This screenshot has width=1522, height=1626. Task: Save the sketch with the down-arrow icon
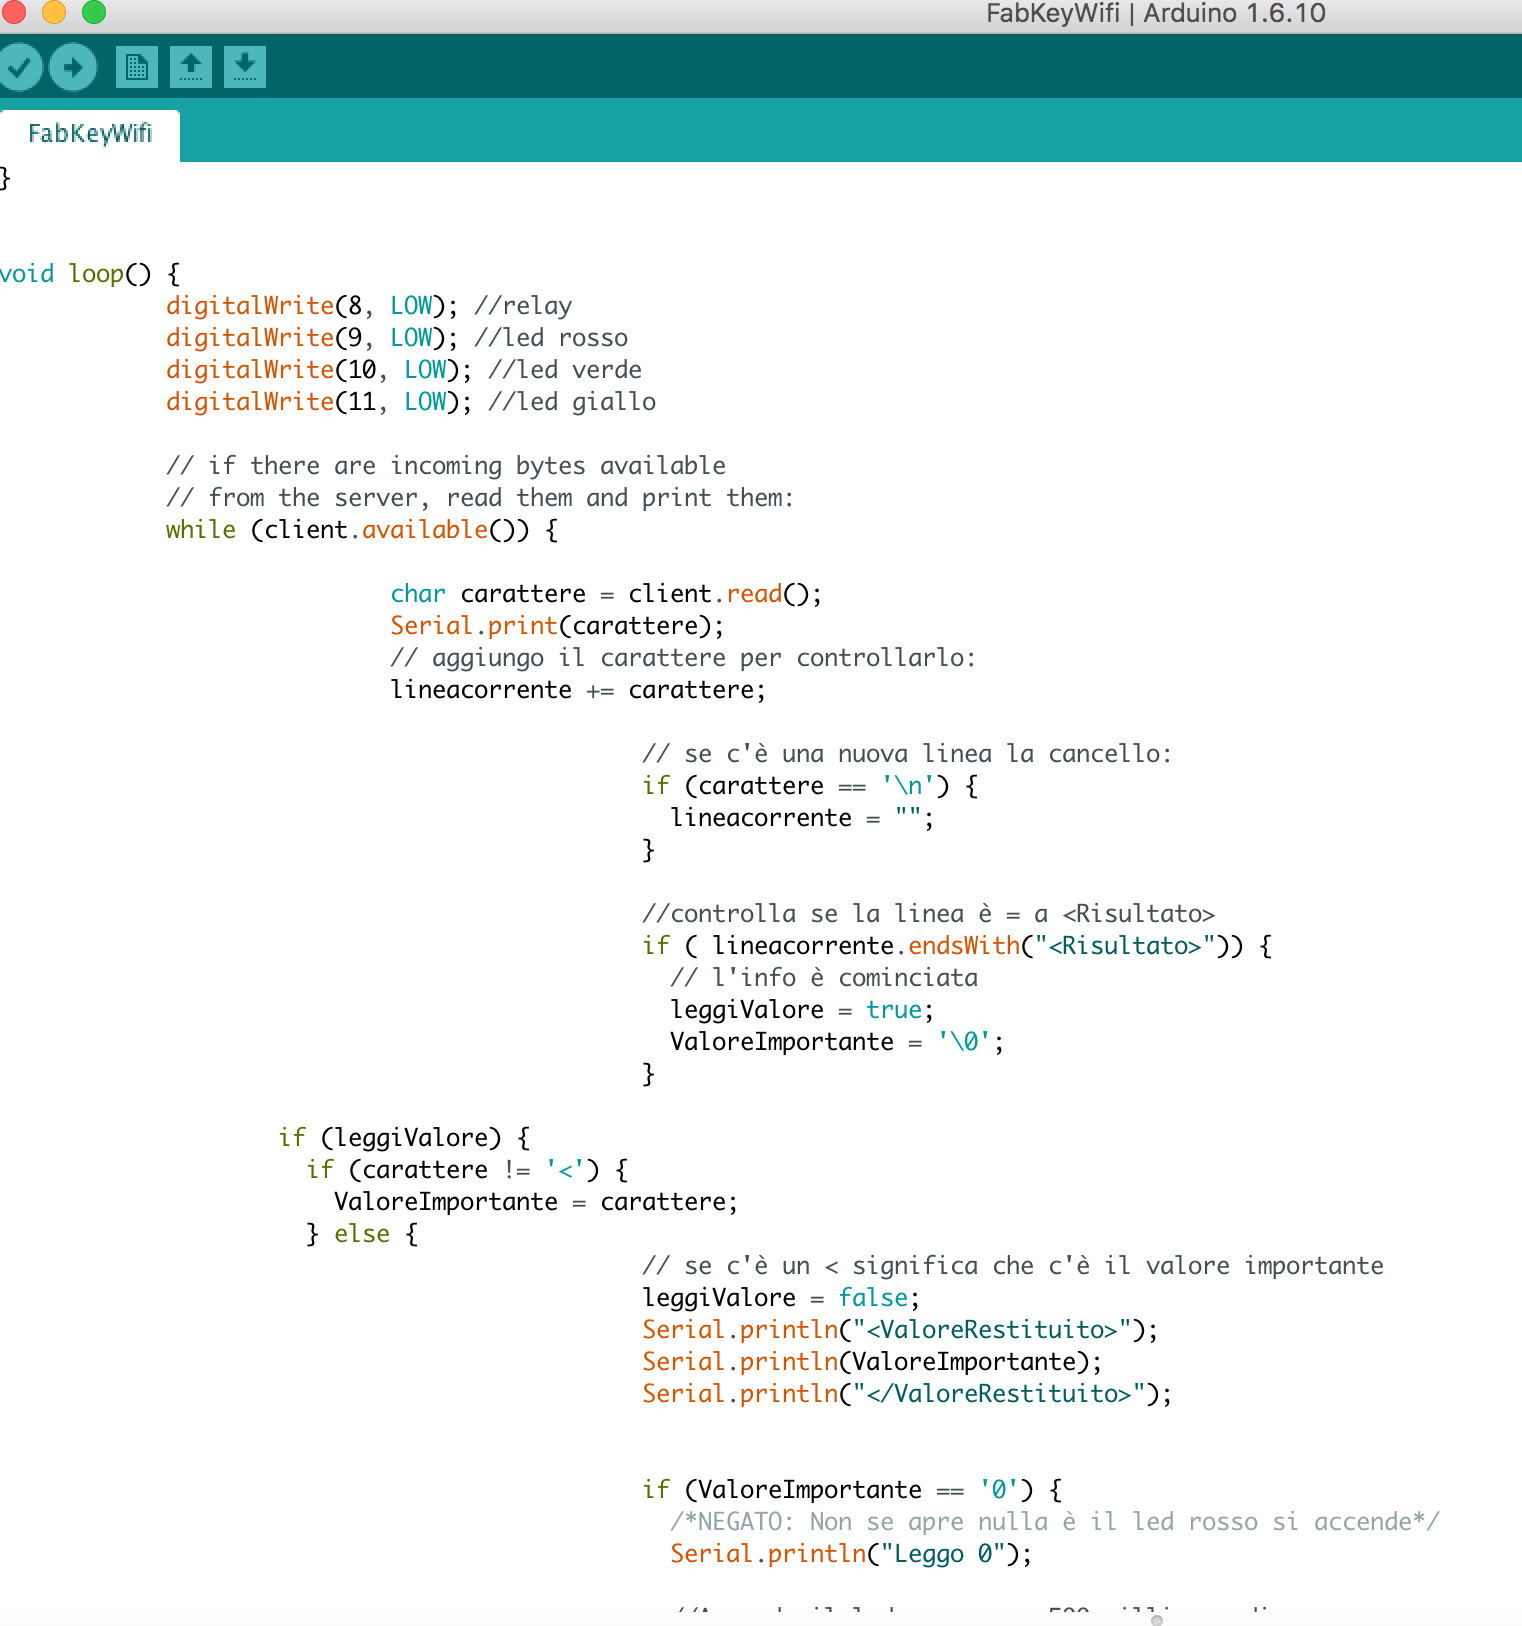point(245,67)
